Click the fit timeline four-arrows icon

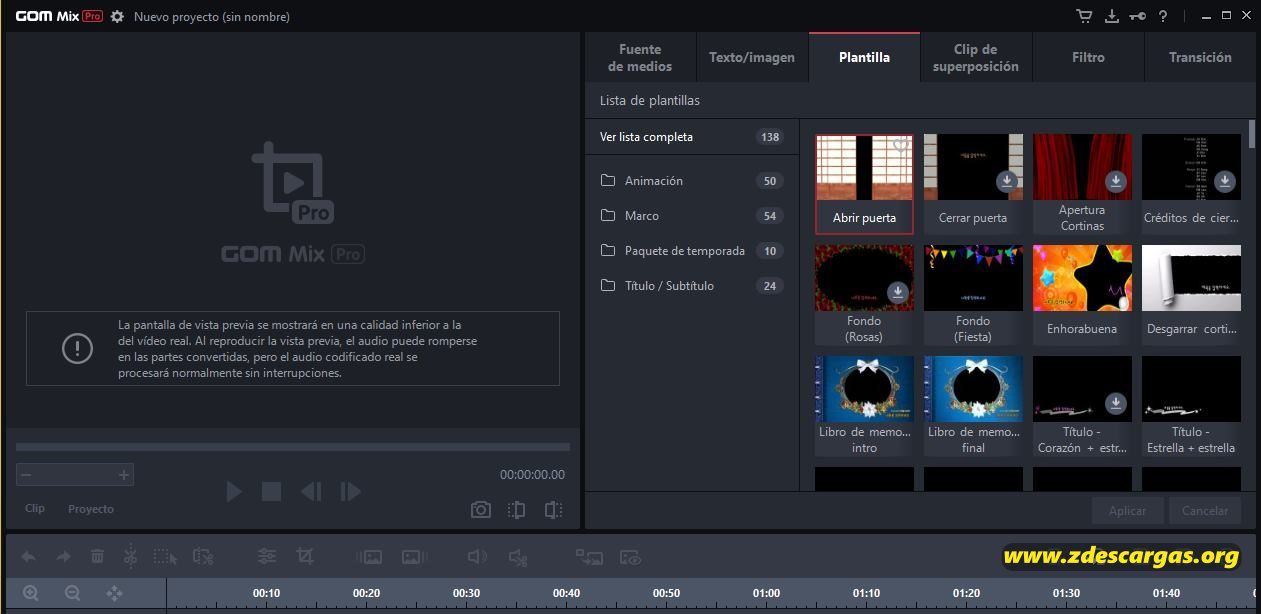click(114, 593)
